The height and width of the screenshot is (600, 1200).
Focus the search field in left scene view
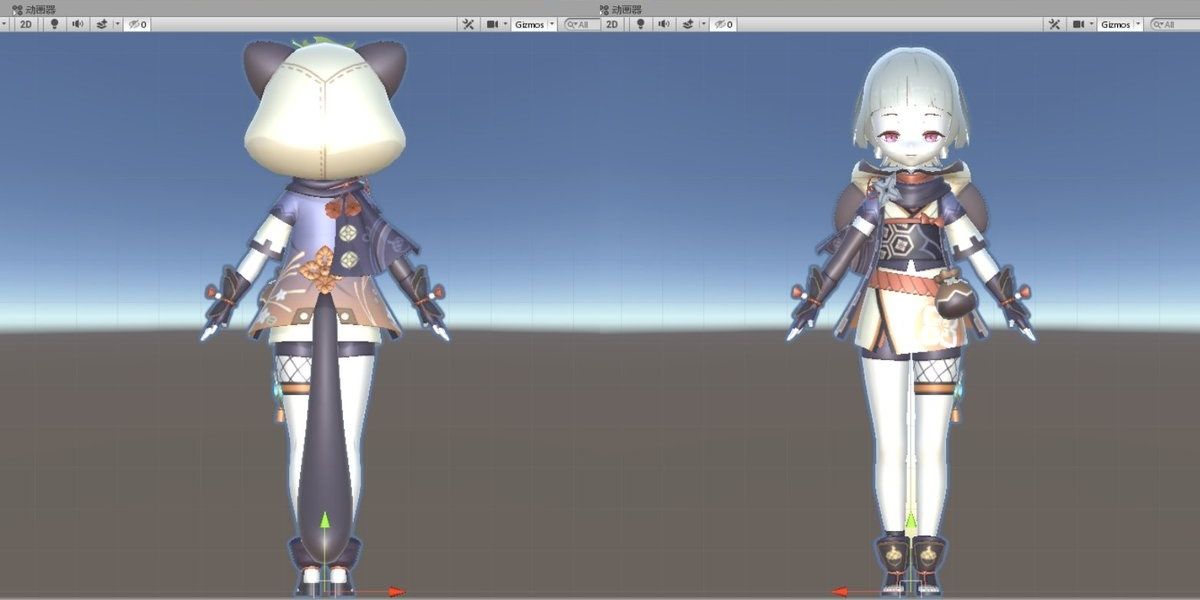580,24
